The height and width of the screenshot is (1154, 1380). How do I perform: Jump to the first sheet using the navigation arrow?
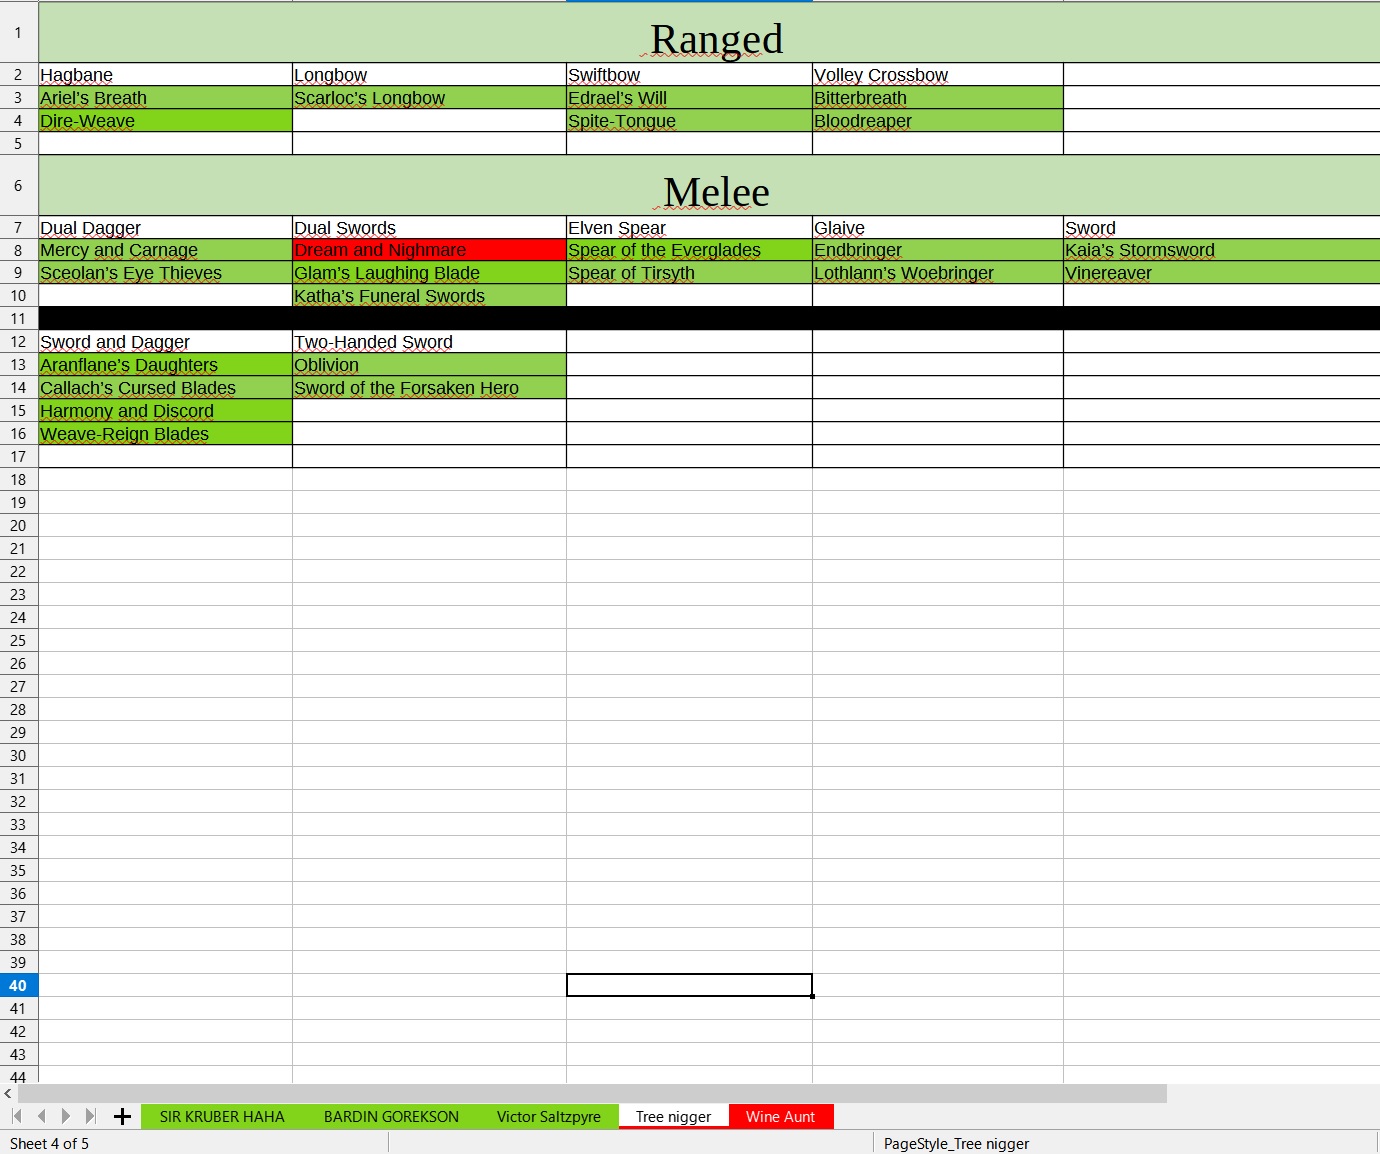click(17, 1116)
